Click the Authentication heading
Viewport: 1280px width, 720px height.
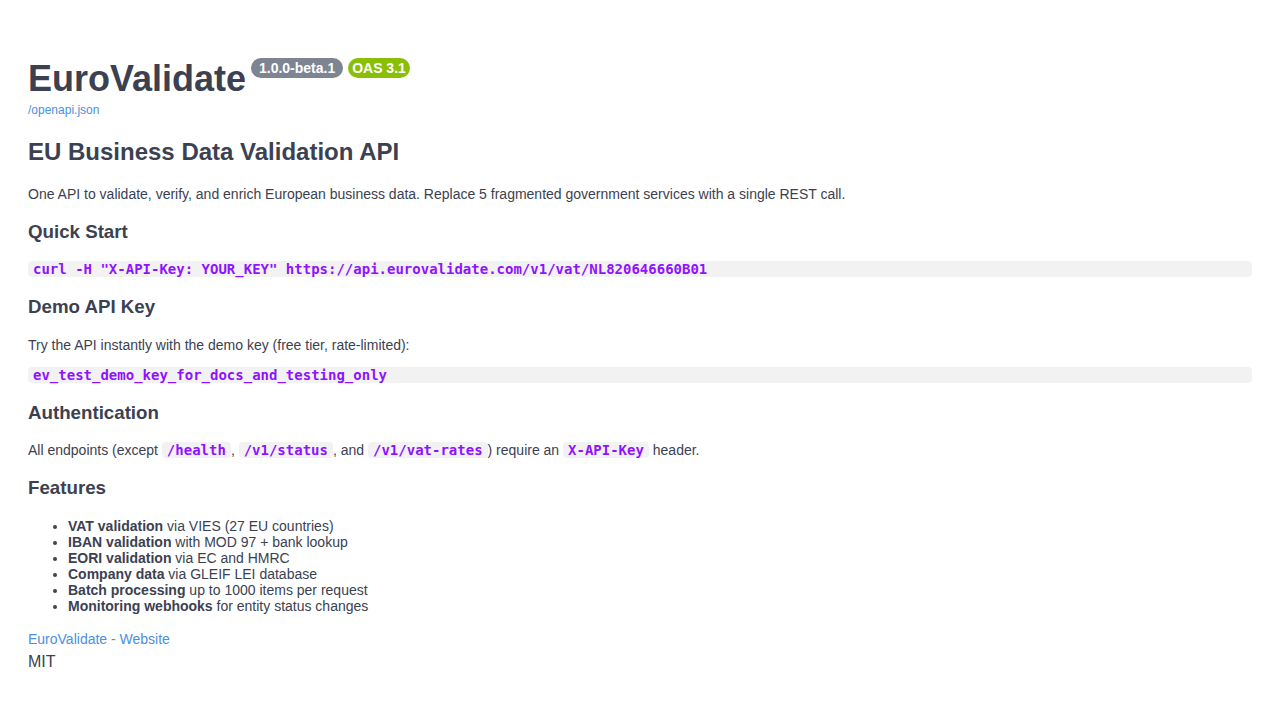tap(93, 413)
